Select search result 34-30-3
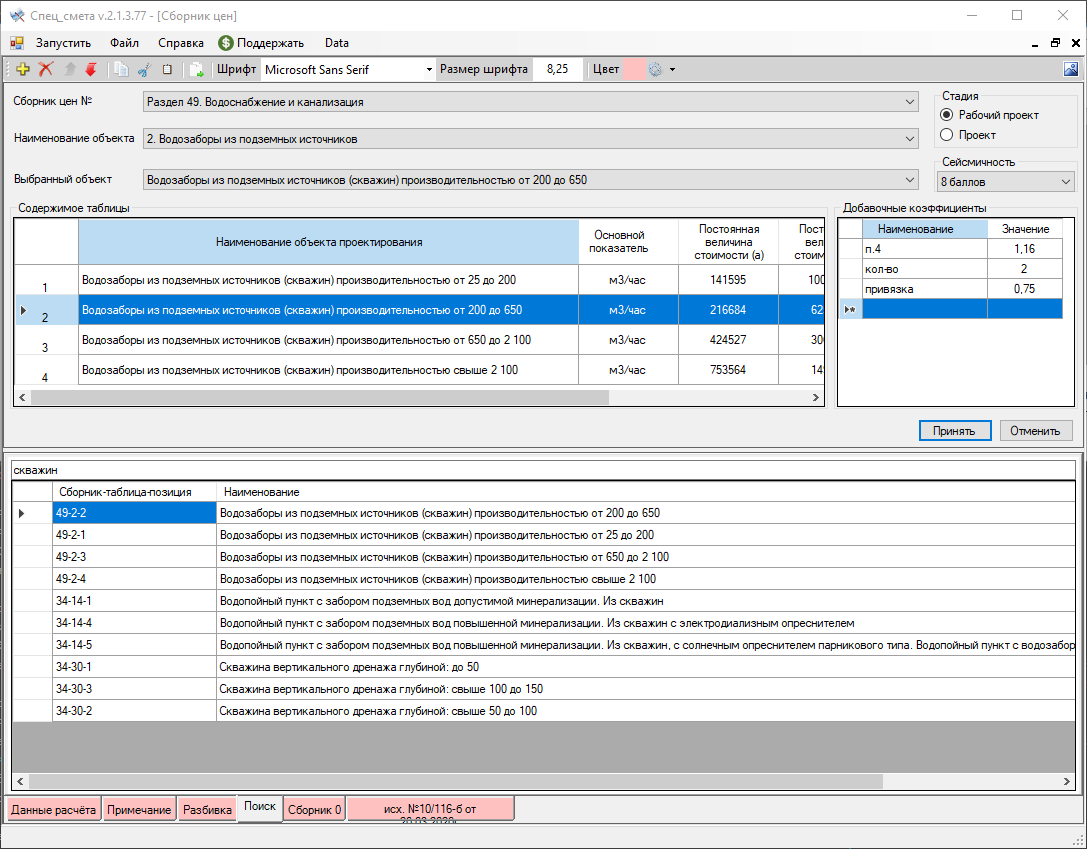Image resolution: width=1087 pixels, height=849 pixels. pyautogui.click(x=544, y=689)
